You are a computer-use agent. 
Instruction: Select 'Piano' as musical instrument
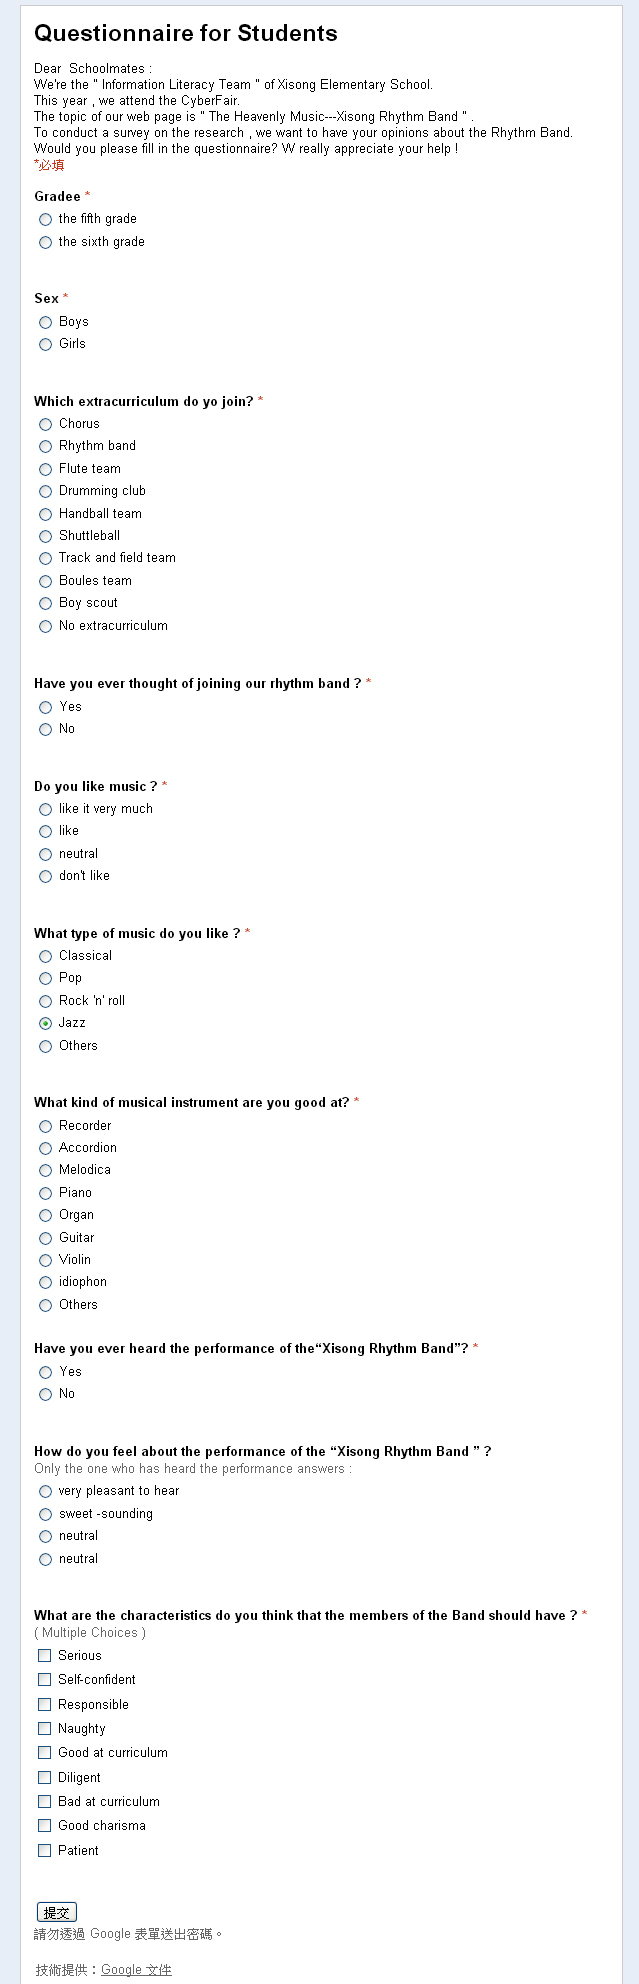coord(45,1193)
